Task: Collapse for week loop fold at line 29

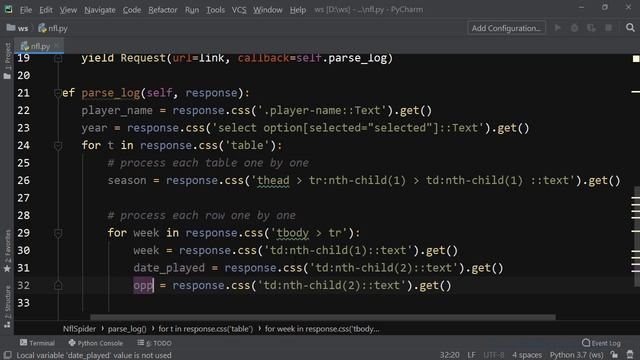Action: click(58, 233)
